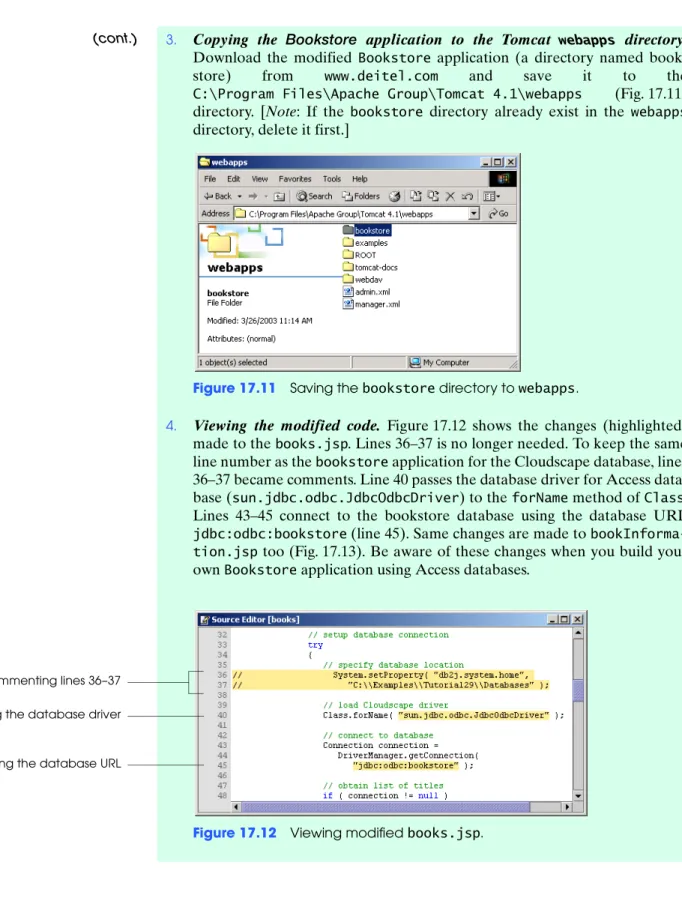Screen dimensions: 682x904
Task: Expand the address bar dropdown arrow
Action: [x=474, y=214]
